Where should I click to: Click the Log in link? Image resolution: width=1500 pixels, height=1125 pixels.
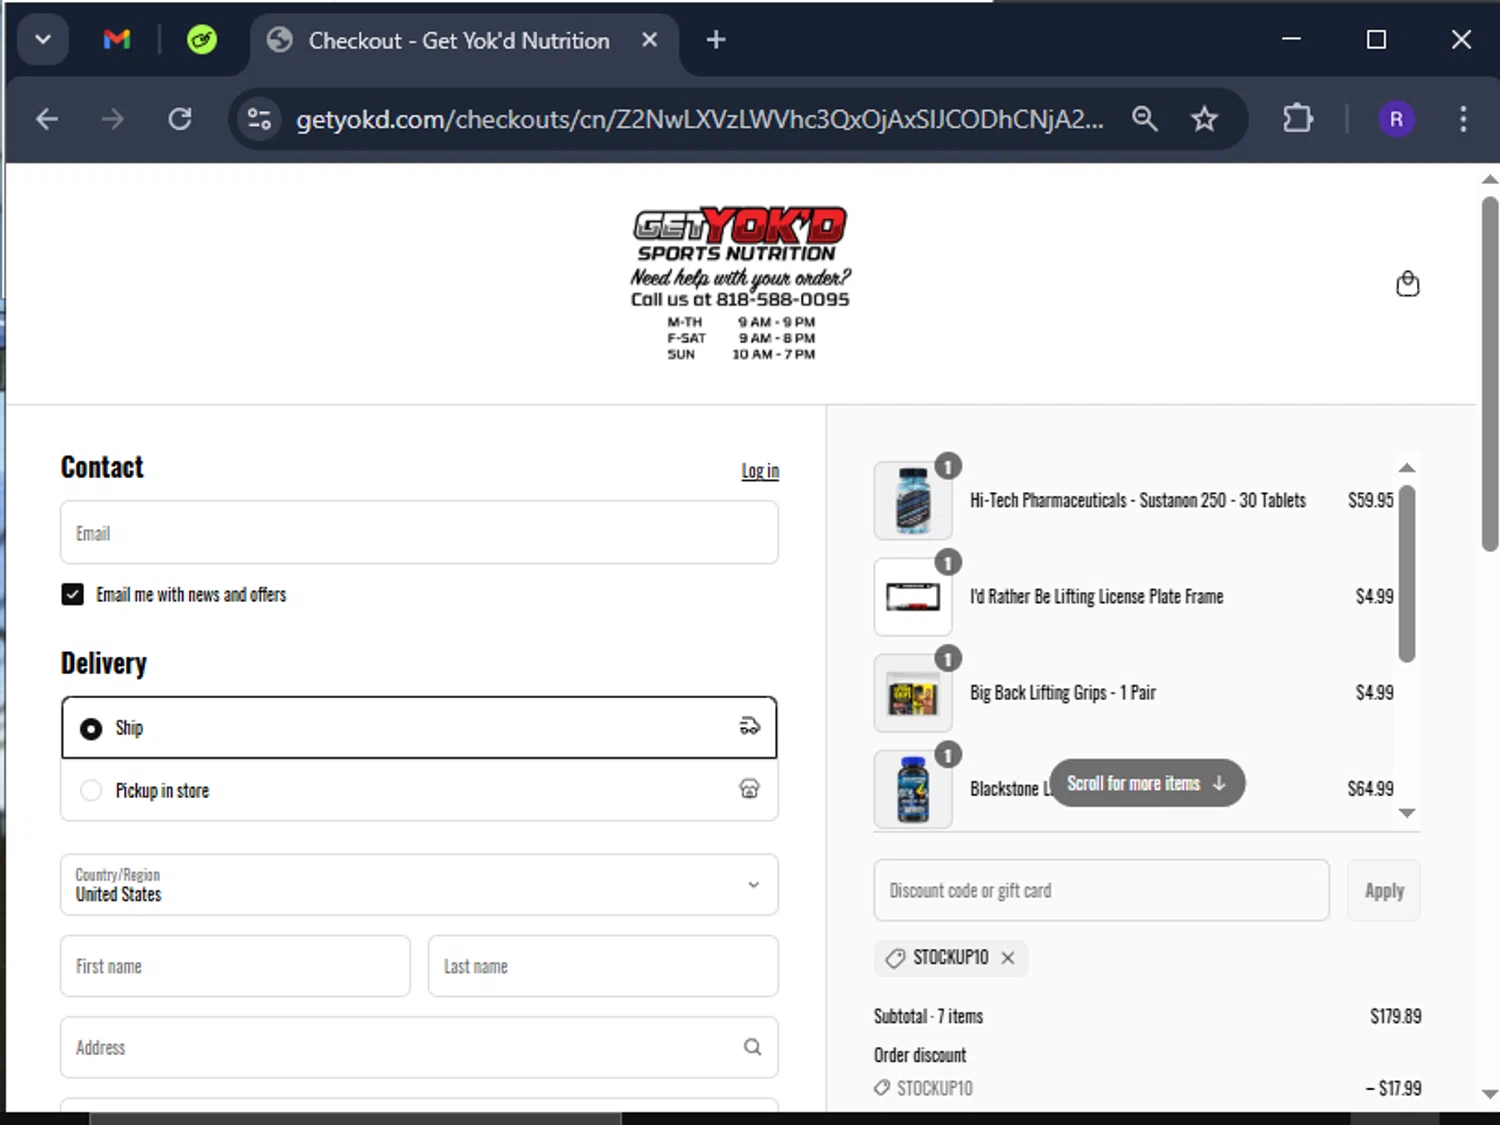pos(760,471)
